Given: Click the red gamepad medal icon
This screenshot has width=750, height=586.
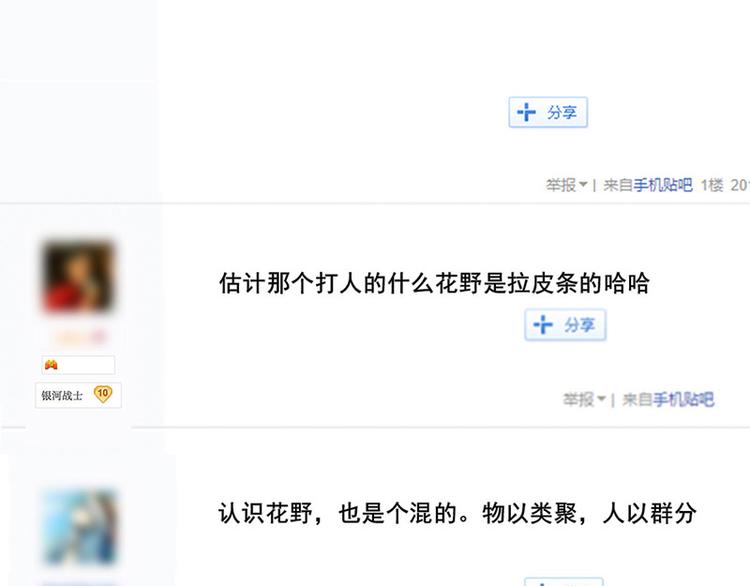Looking at the screenshot, I should [x=51, y=365].
